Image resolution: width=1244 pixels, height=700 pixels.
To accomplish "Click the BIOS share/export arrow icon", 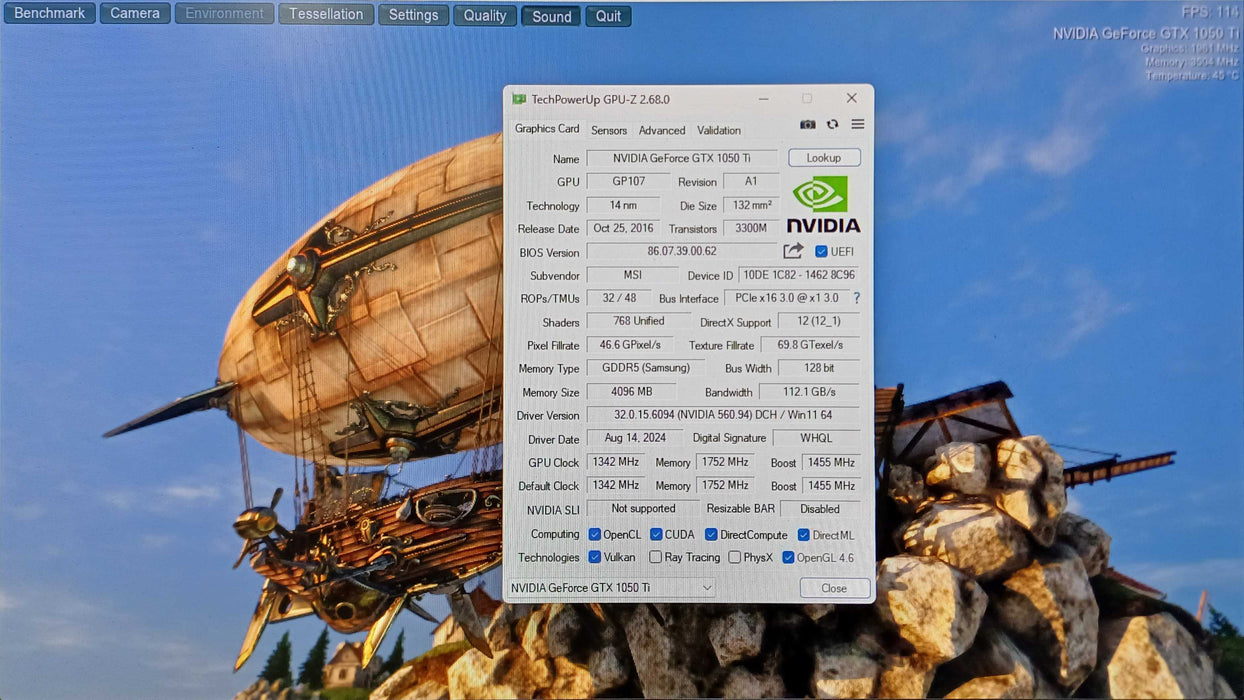I will click(x=793, y=251).
